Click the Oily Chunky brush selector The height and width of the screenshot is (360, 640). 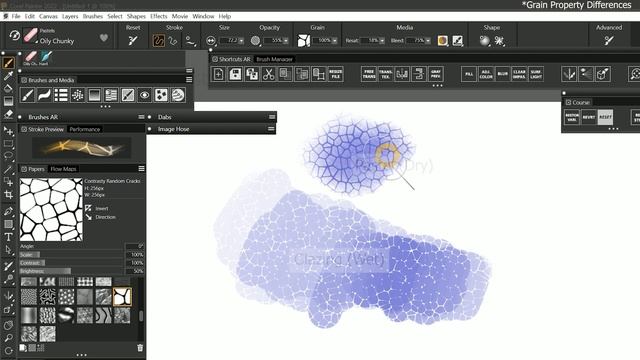(49, 36)
